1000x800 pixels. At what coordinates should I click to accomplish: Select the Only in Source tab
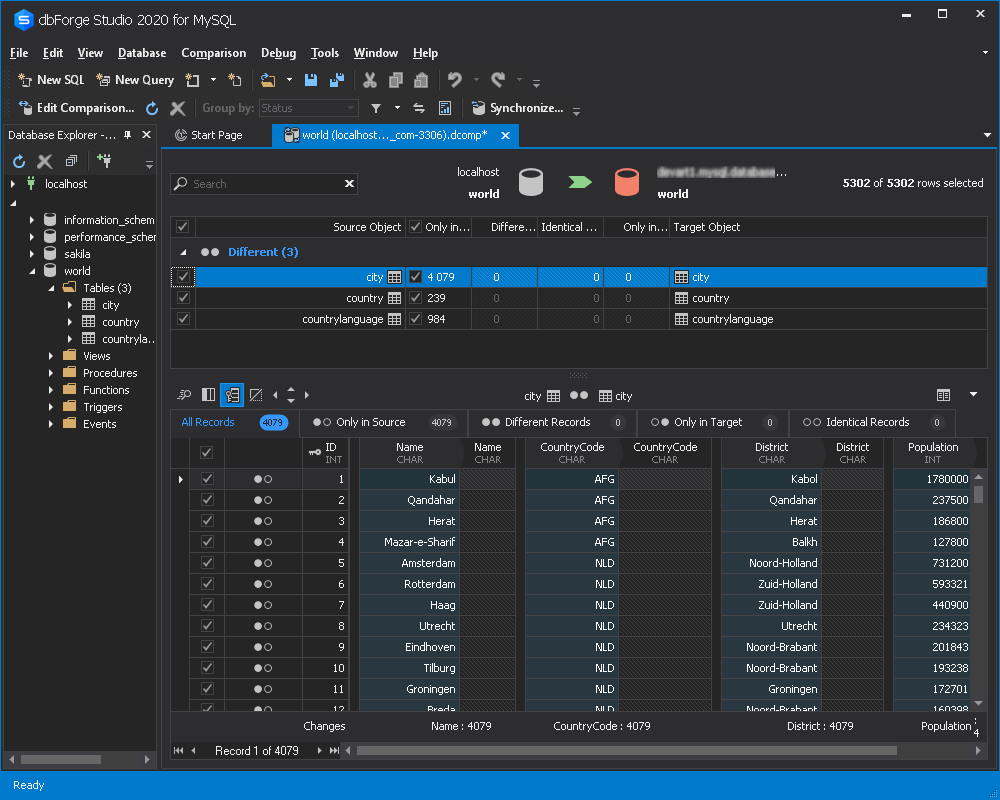[x=383, y=422]
